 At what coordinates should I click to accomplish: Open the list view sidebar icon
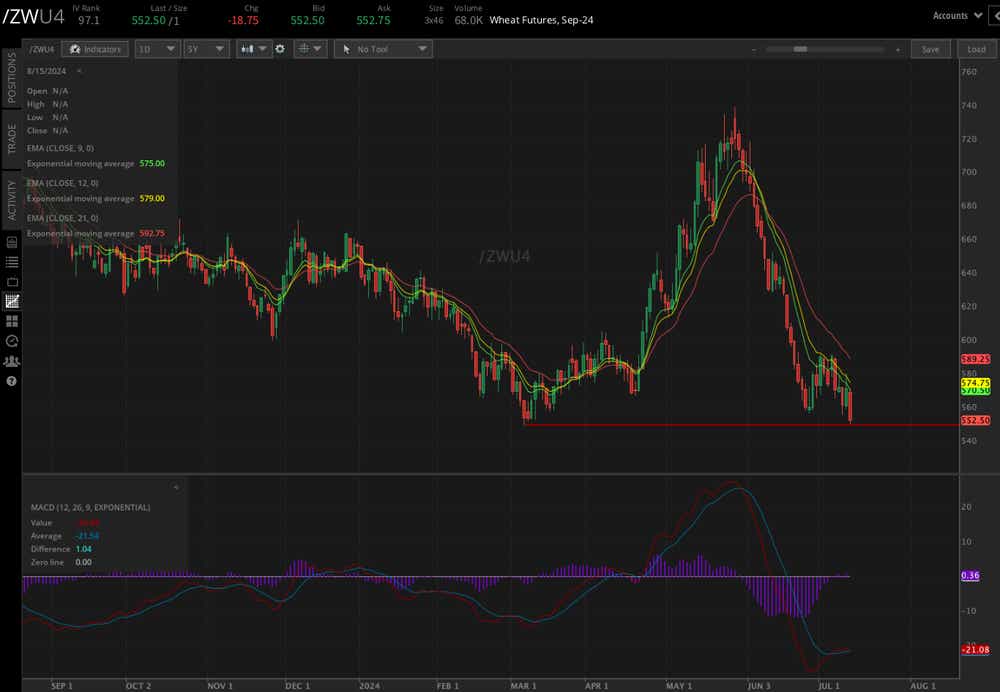tap(12, 262)
